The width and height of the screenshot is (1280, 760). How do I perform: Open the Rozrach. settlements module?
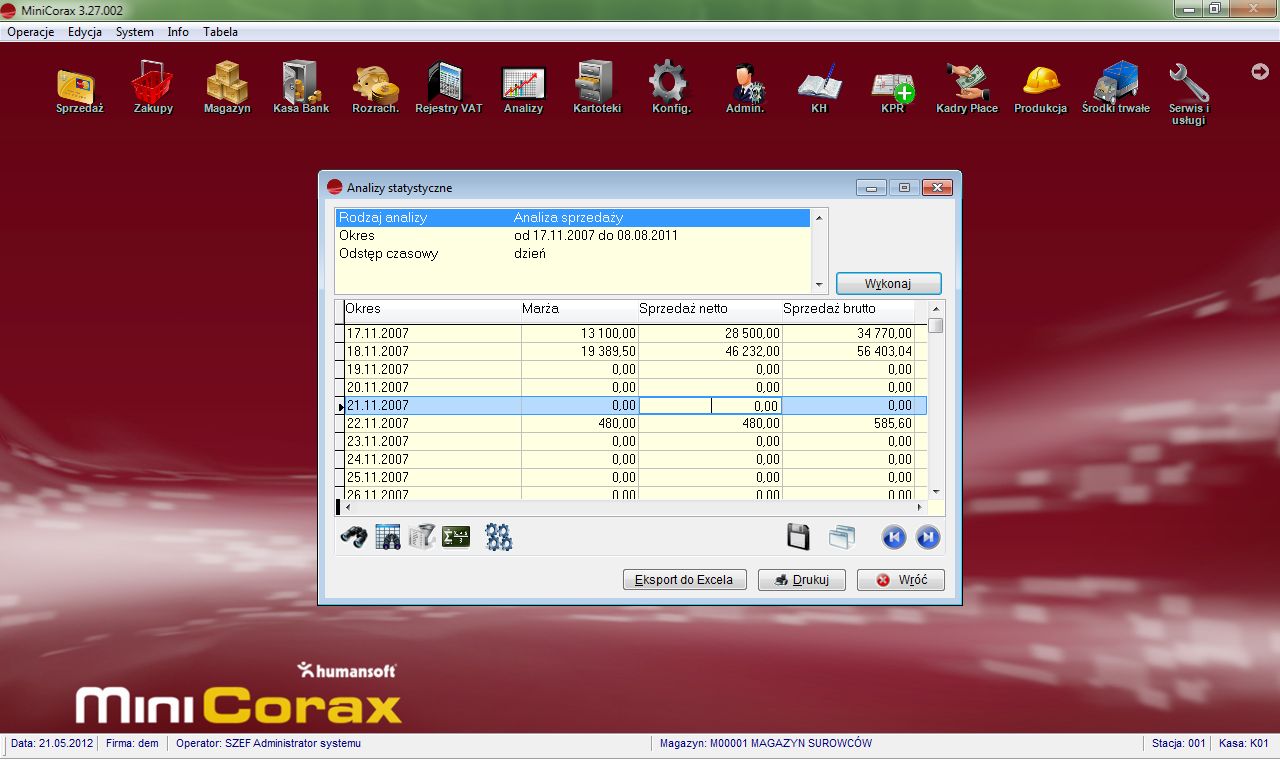point(375,89)
